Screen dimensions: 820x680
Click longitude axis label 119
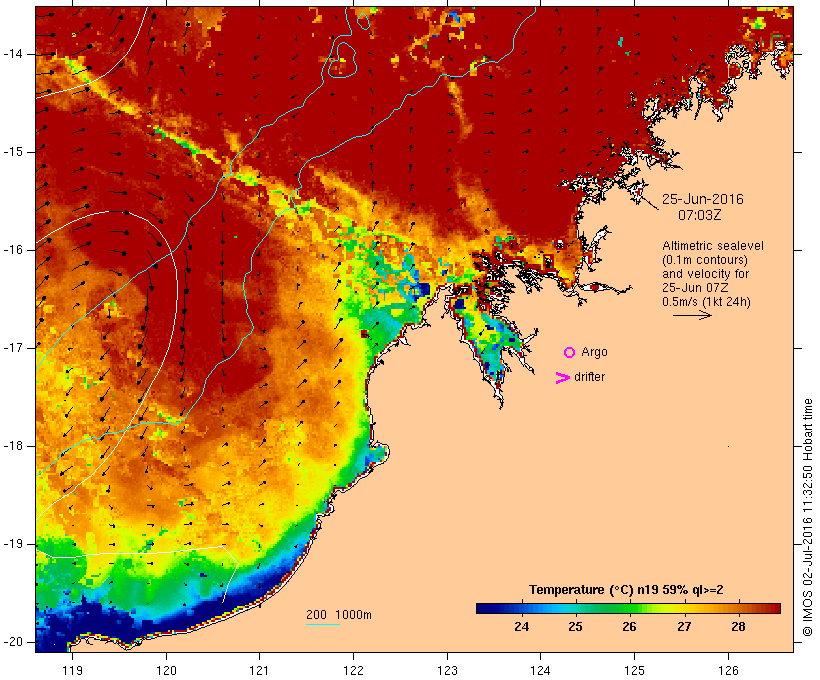[72, 670]
